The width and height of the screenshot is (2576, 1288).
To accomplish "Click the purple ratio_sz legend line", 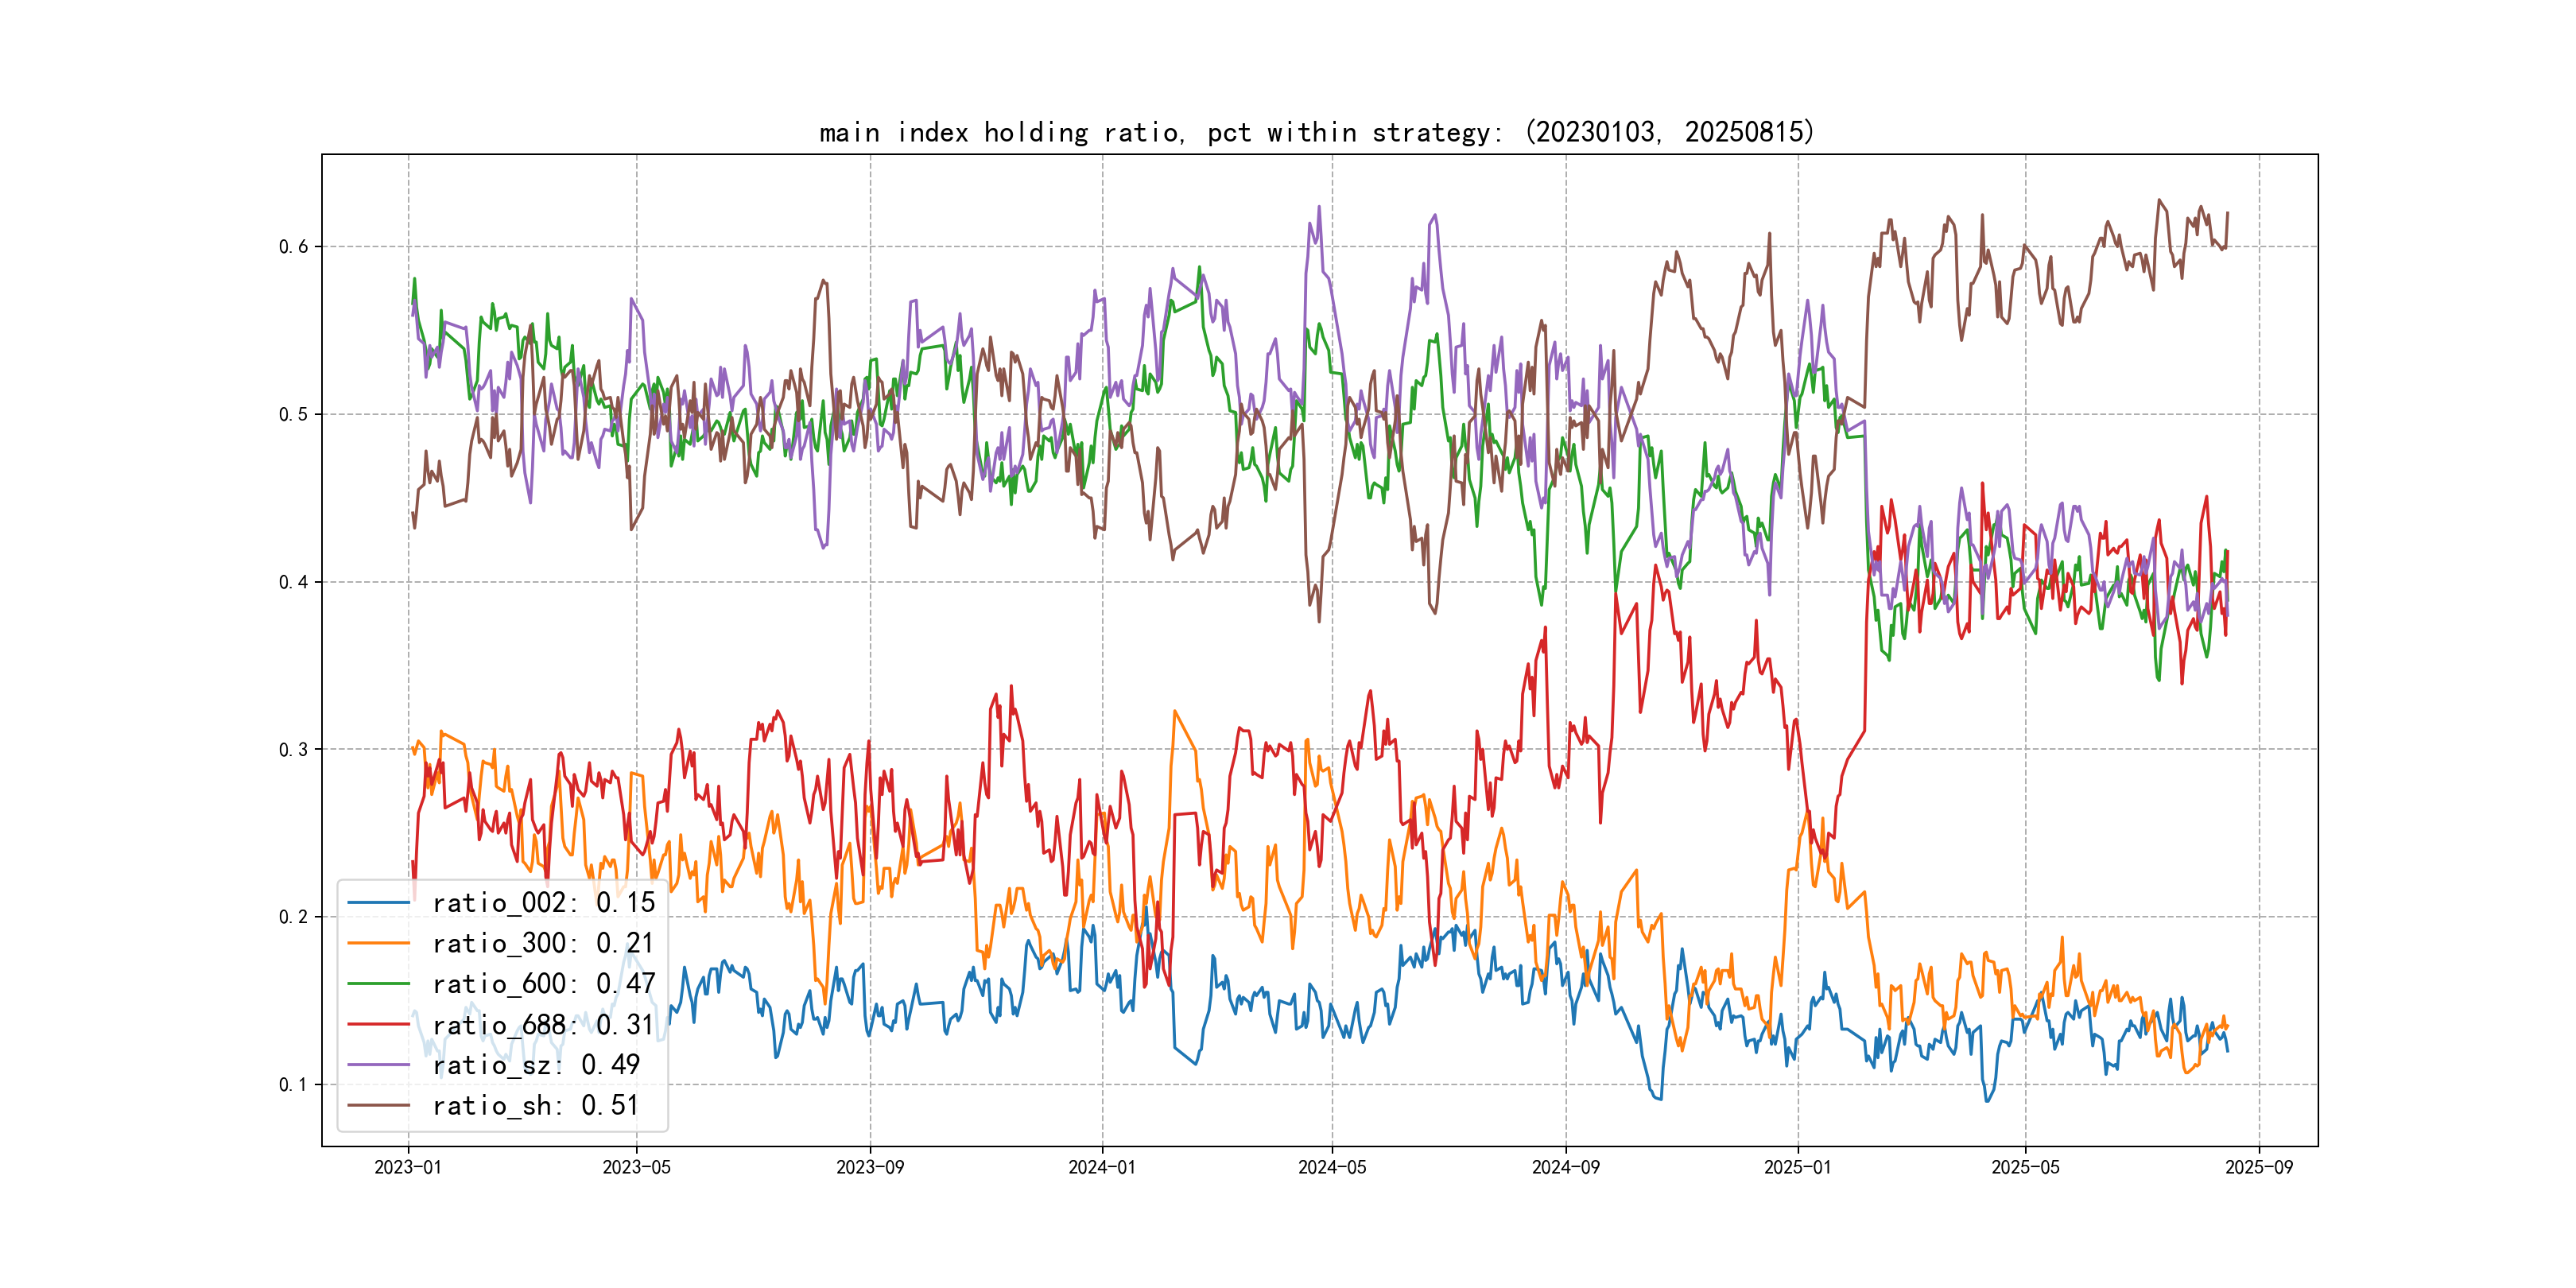I will click(378, 1065).
